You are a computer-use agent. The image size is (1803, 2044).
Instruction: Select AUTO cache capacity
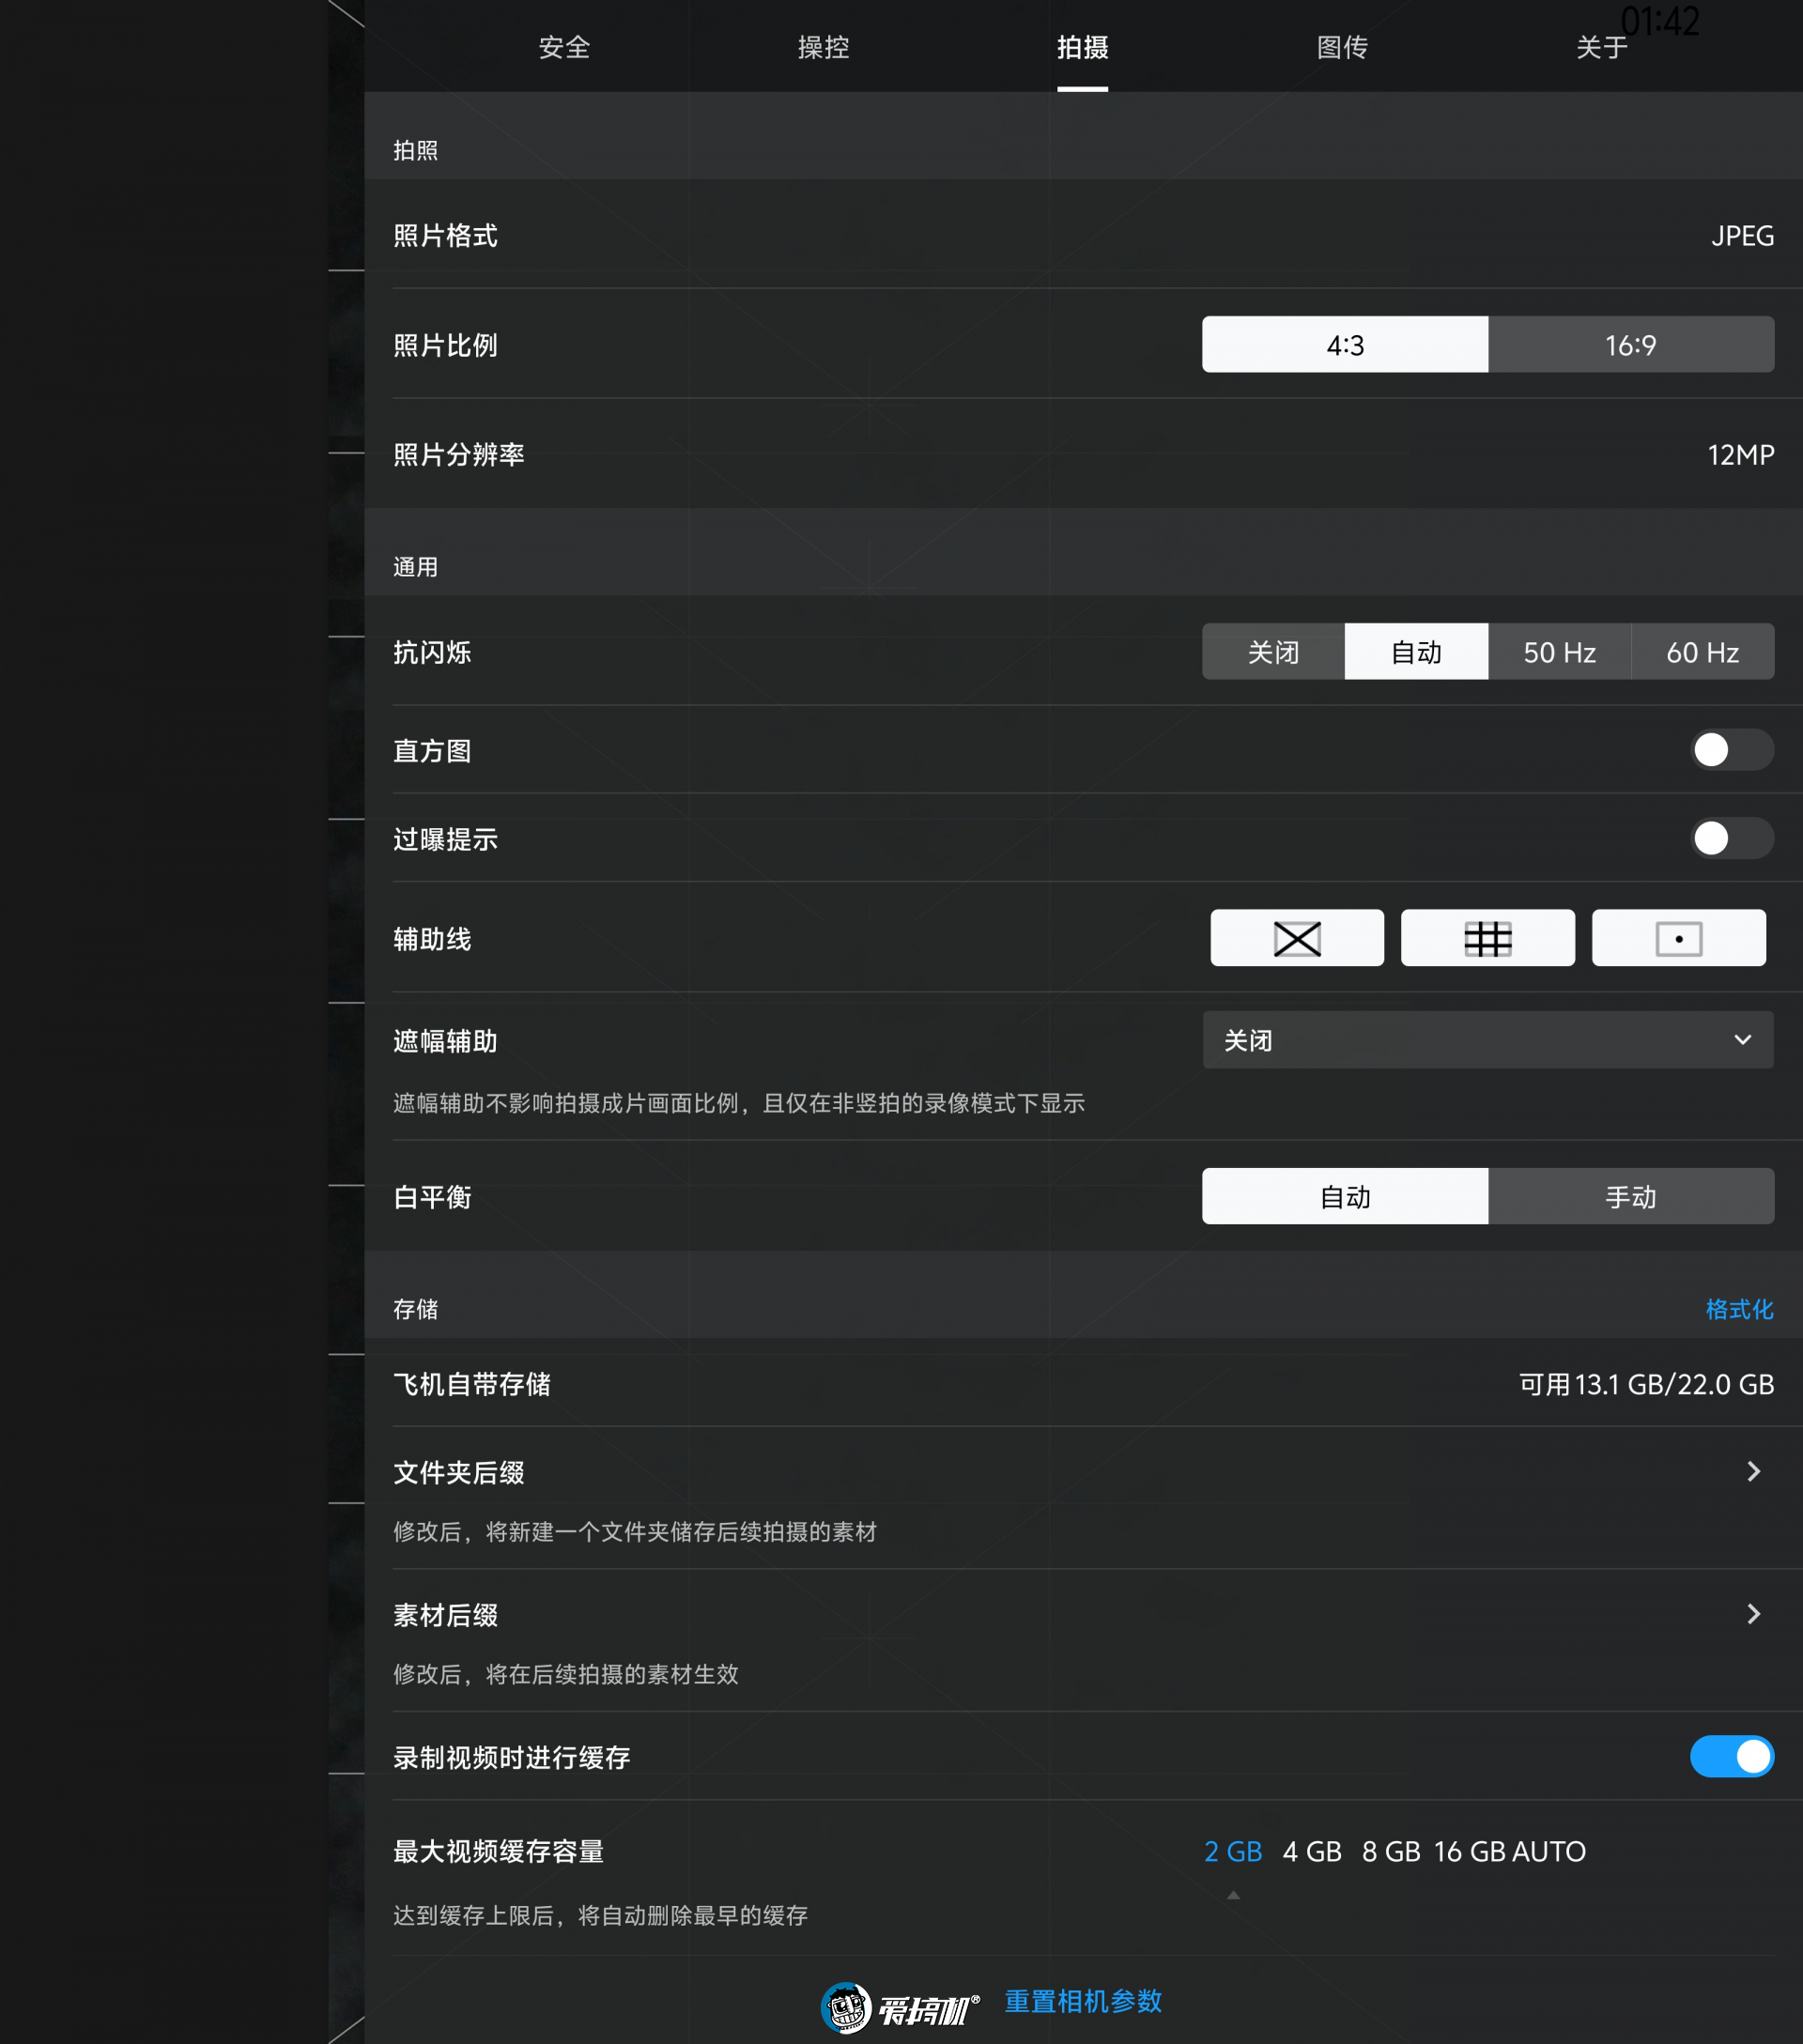click(x=1549, y=1852)
